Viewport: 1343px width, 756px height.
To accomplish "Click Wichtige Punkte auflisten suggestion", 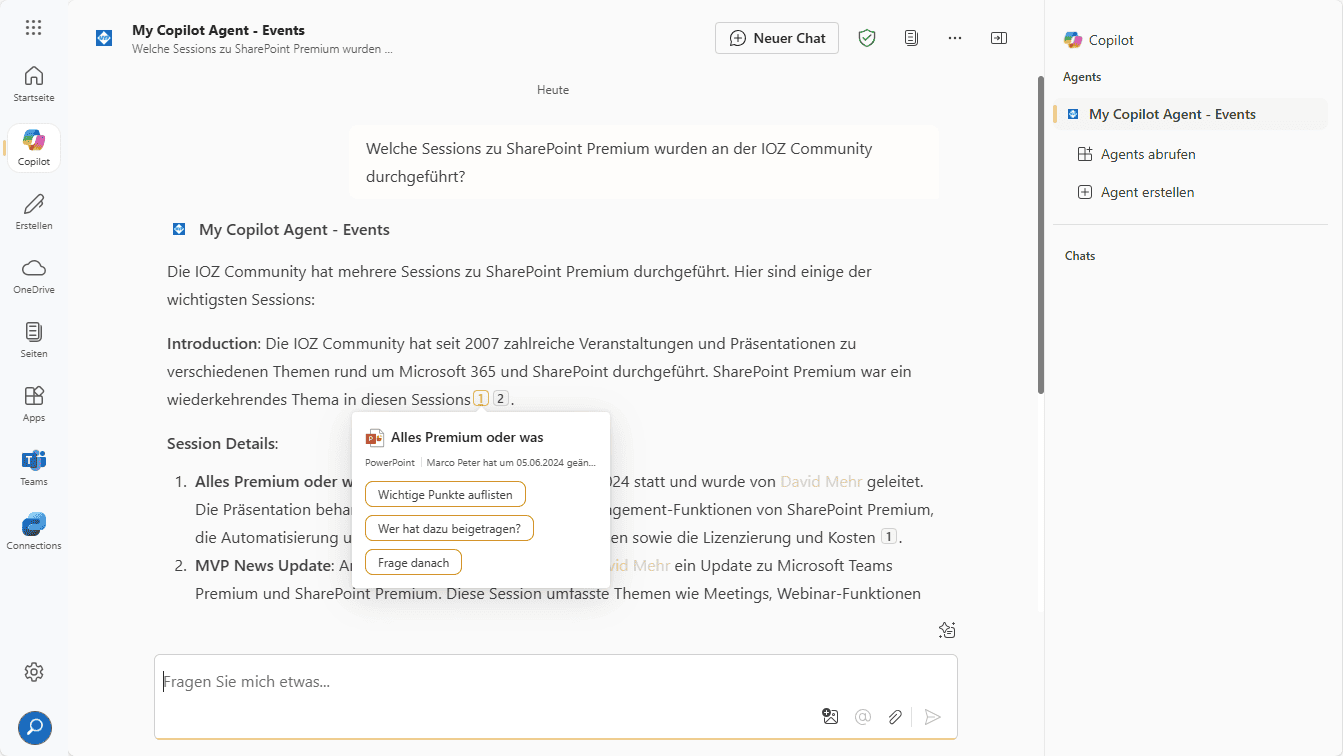I will coord(445,495).
